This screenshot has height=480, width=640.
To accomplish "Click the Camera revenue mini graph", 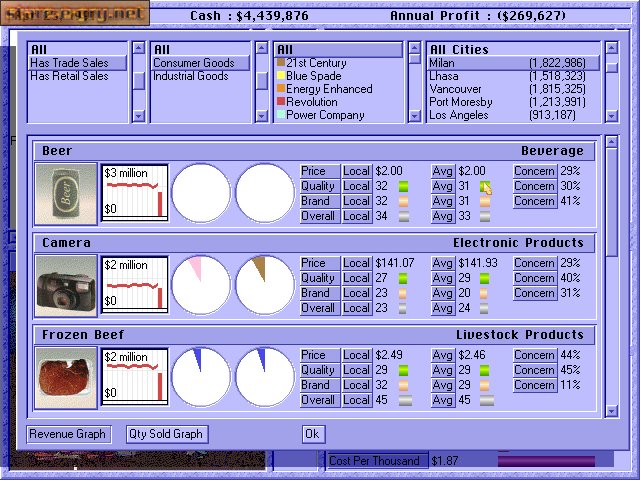I will click(x=135, y=285).
